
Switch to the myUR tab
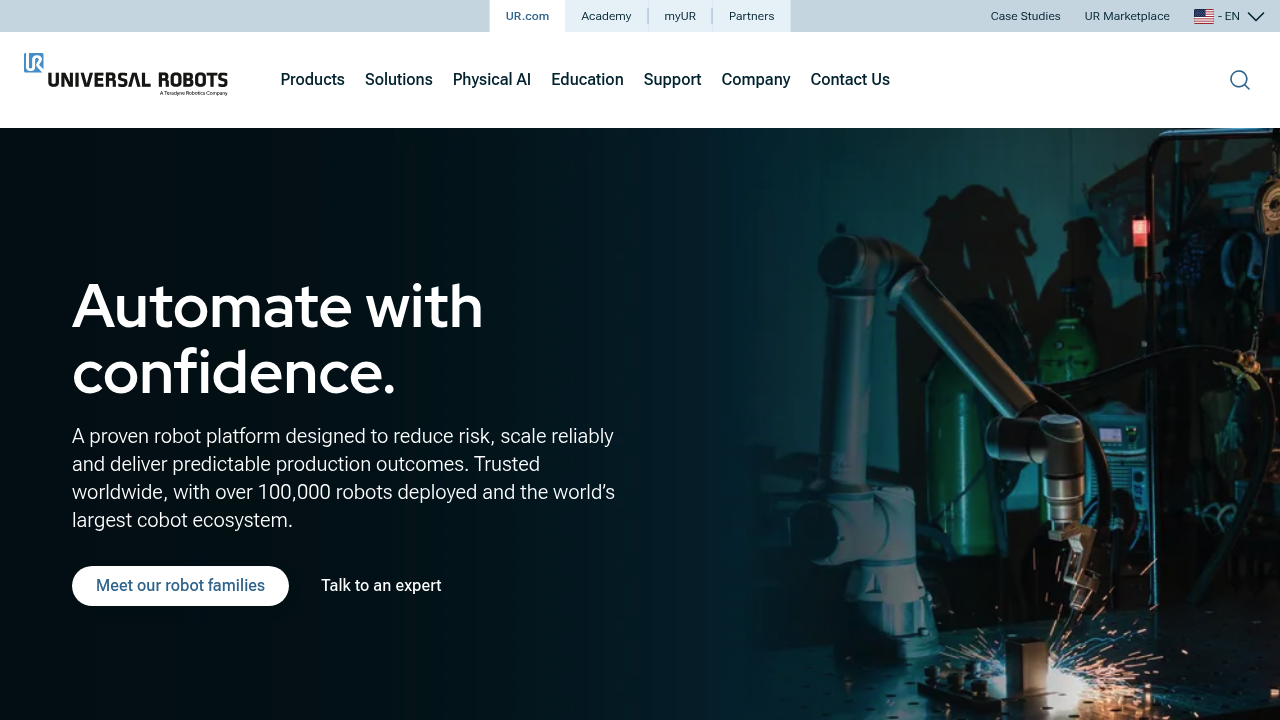[x=680, y=16]
